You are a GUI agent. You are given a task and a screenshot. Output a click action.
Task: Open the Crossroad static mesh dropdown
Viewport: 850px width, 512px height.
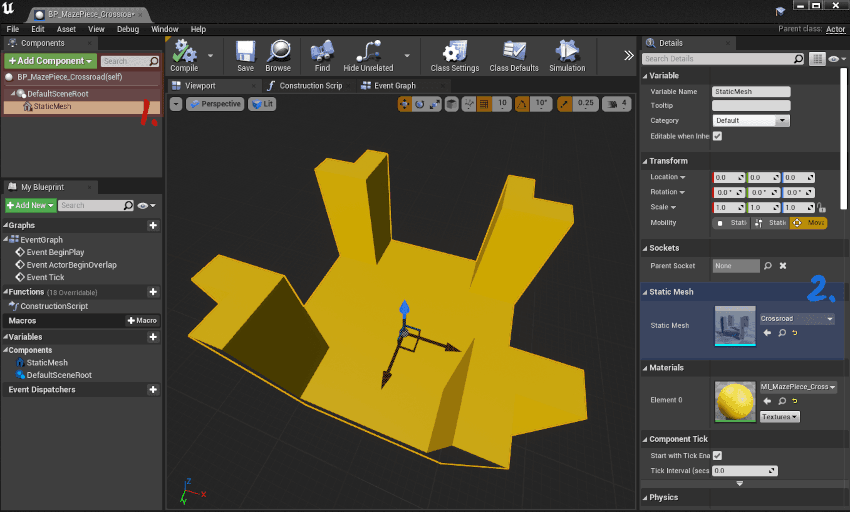tap(796, 319)
